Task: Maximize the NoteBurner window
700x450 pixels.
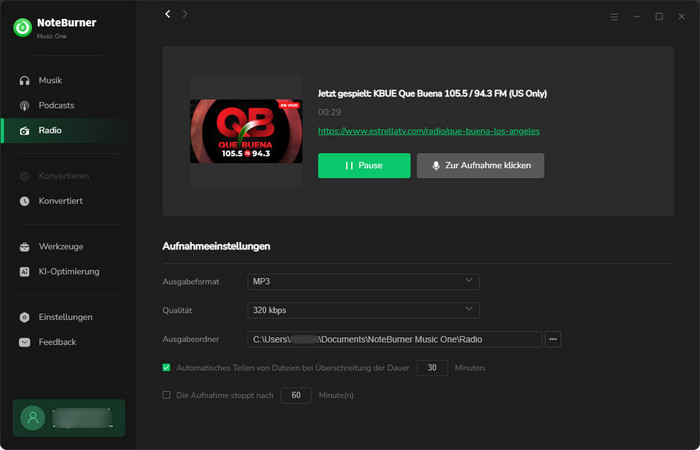Action: pyautogui.click(x=659, y=17)
